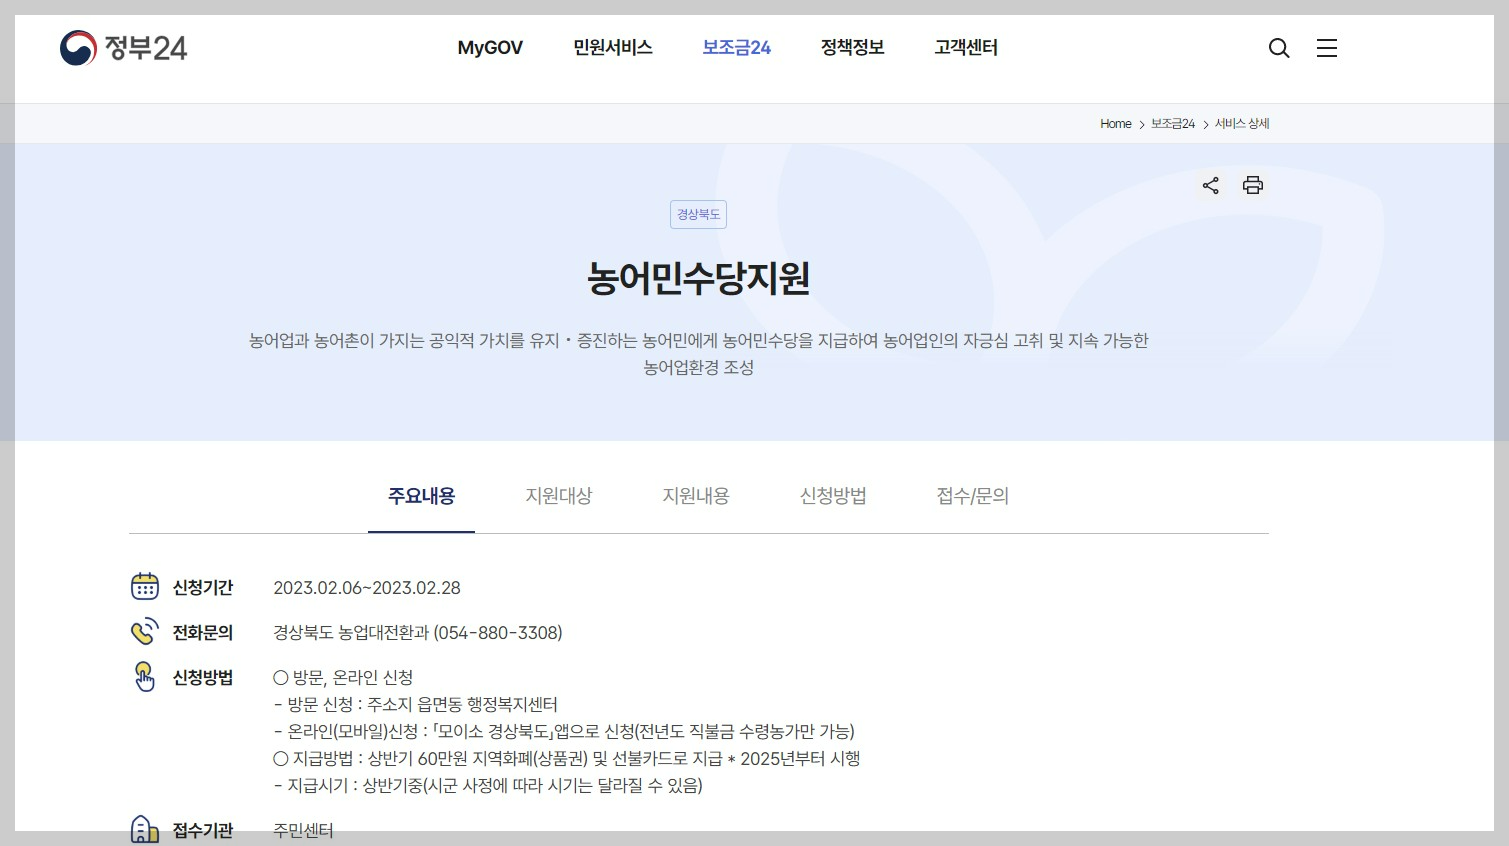Switch to 접수/문의 tab

click(x=972, y=496)
